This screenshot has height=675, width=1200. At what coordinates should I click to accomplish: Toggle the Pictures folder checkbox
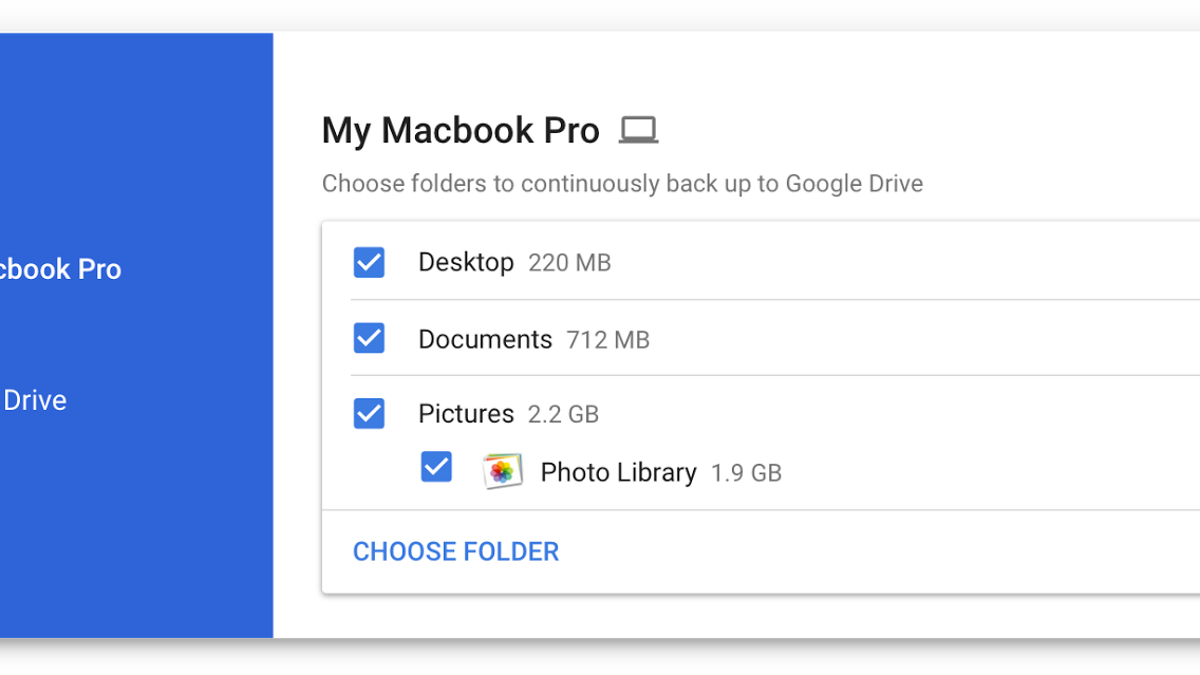[369, 413]
